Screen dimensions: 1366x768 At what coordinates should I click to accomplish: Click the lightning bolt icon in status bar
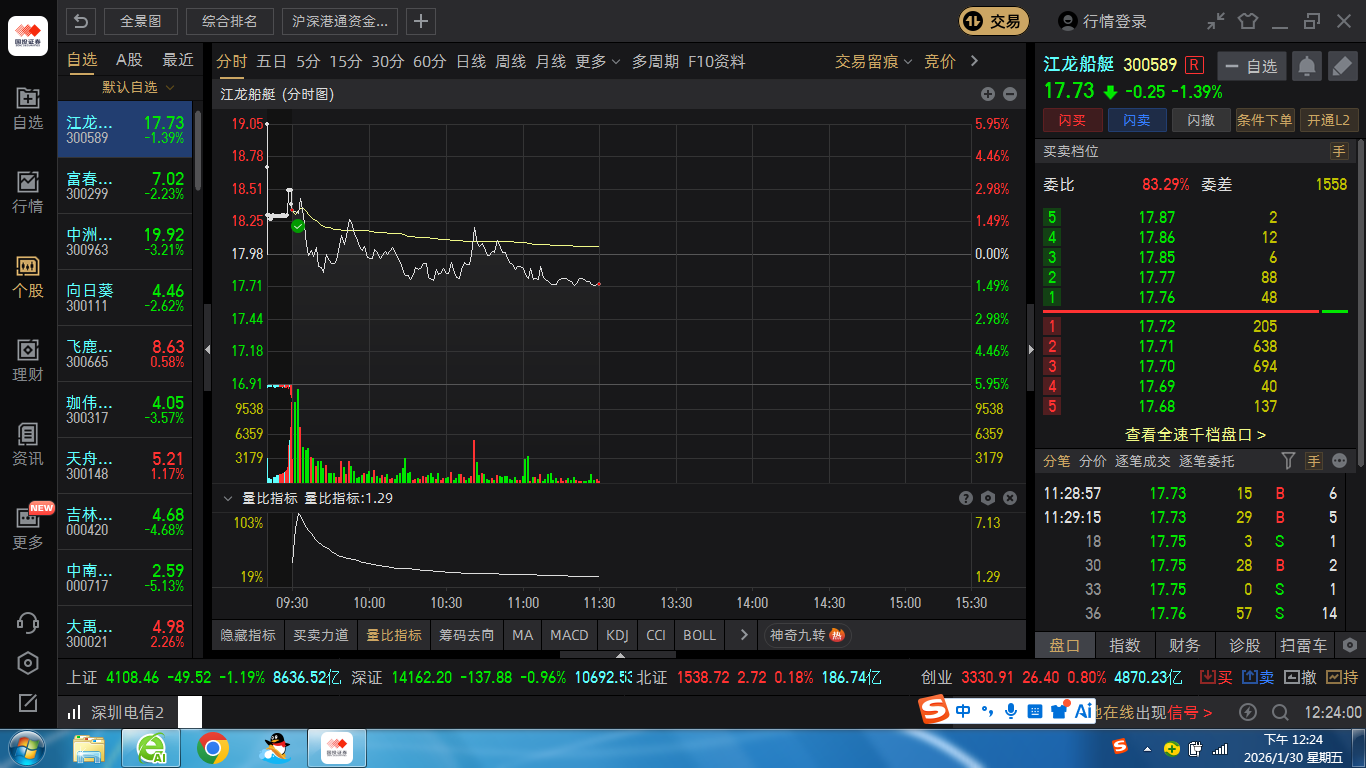coord(1248,712)
